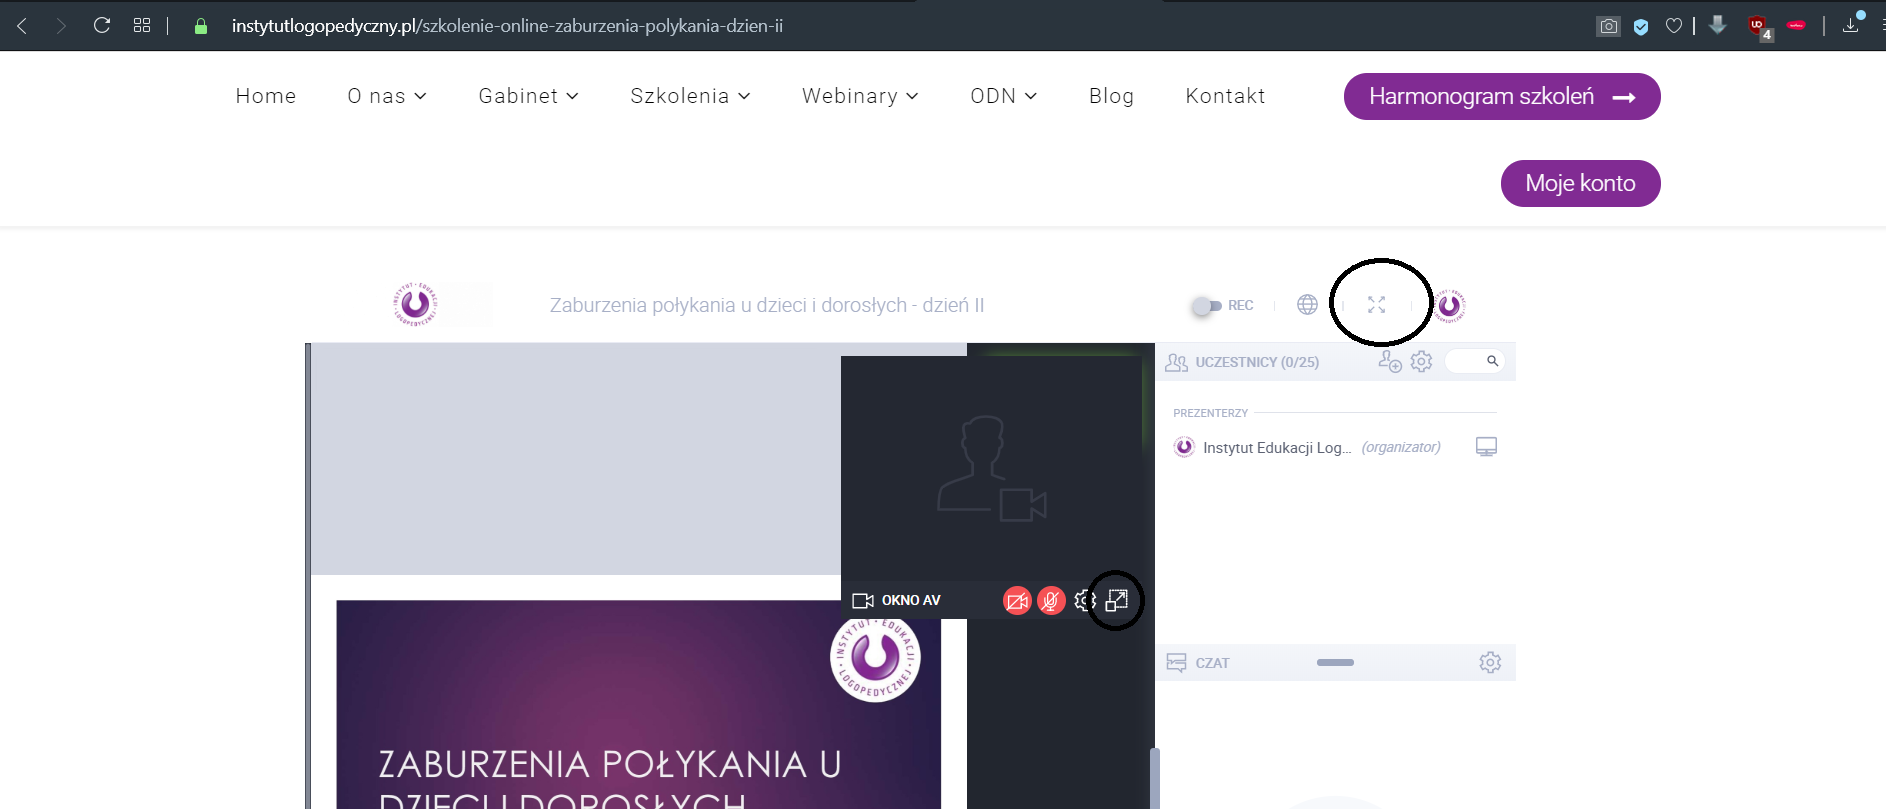Toggle the camera off button
Screen dimensions: 1886x809
click(1017, 600)
